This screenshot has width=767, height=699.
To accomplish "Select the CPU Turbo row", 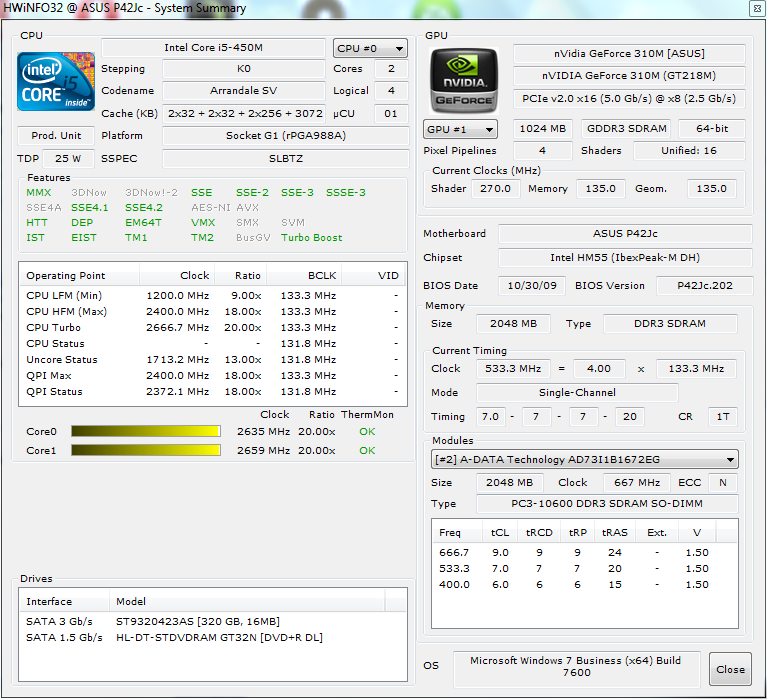I will tap(213, 327).
